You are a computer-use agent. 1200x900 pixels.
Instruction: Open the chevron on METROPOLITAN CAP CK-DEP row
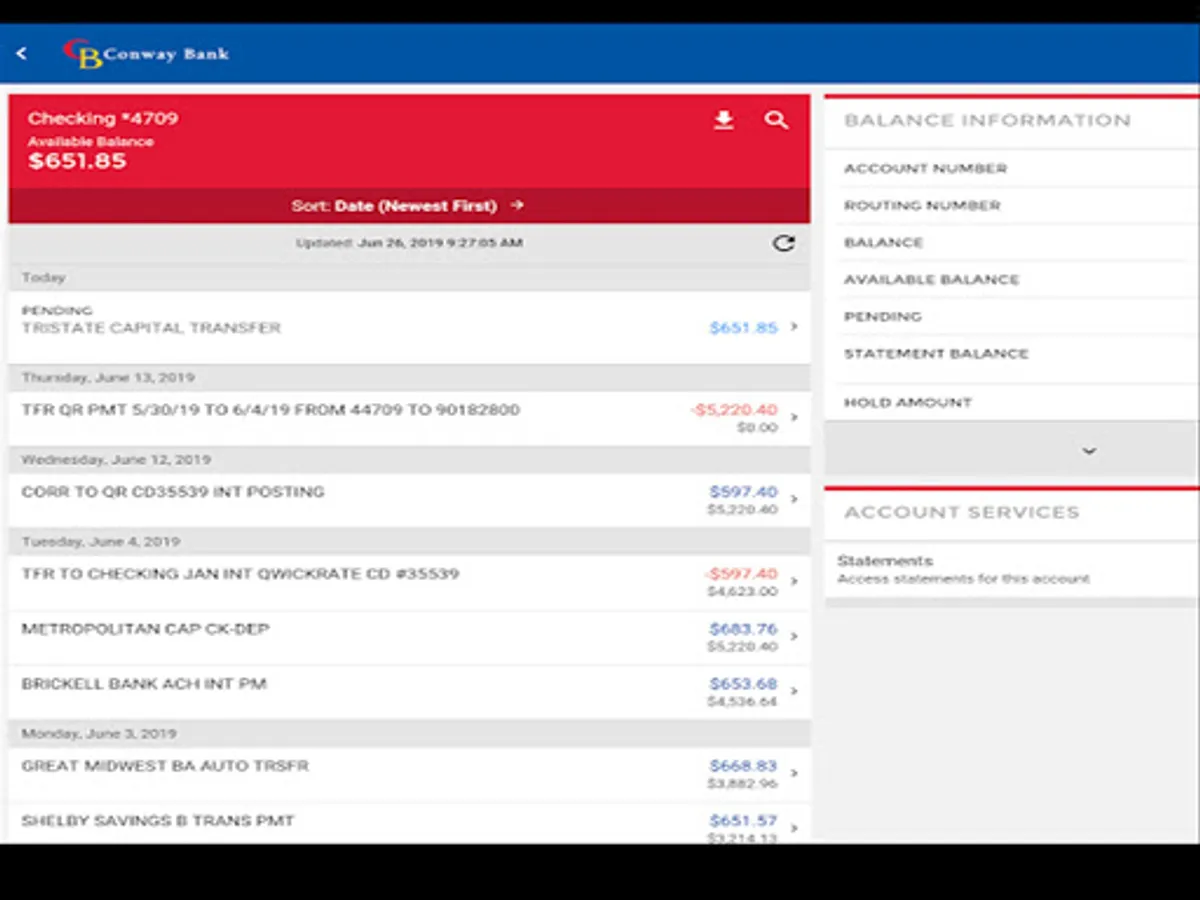coord(794,637)
